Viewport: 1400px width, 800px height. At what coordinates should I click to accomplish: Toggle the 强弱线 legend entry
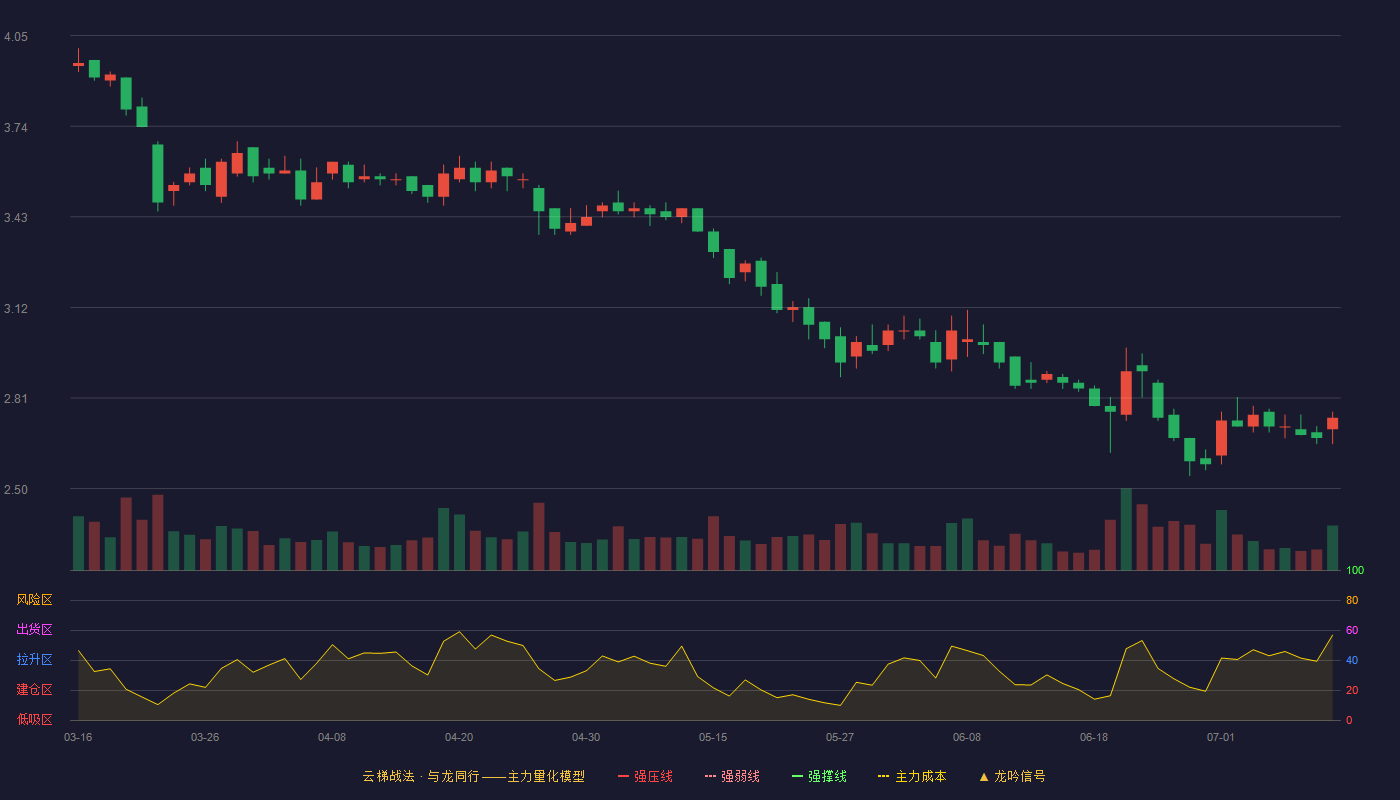(732, 776)
